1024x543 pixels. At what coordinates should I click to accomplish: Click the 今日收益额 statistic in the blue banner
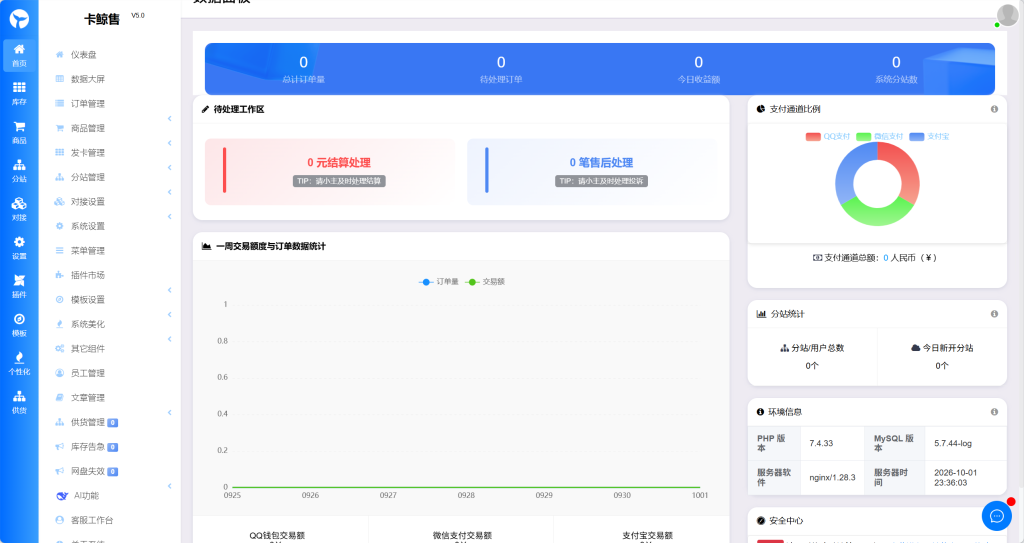coord(699,69)
